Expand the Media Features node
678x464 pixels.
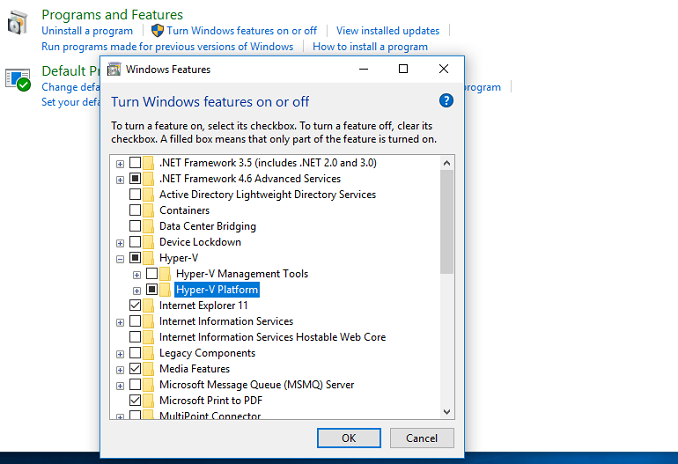[x=120, y=370]
